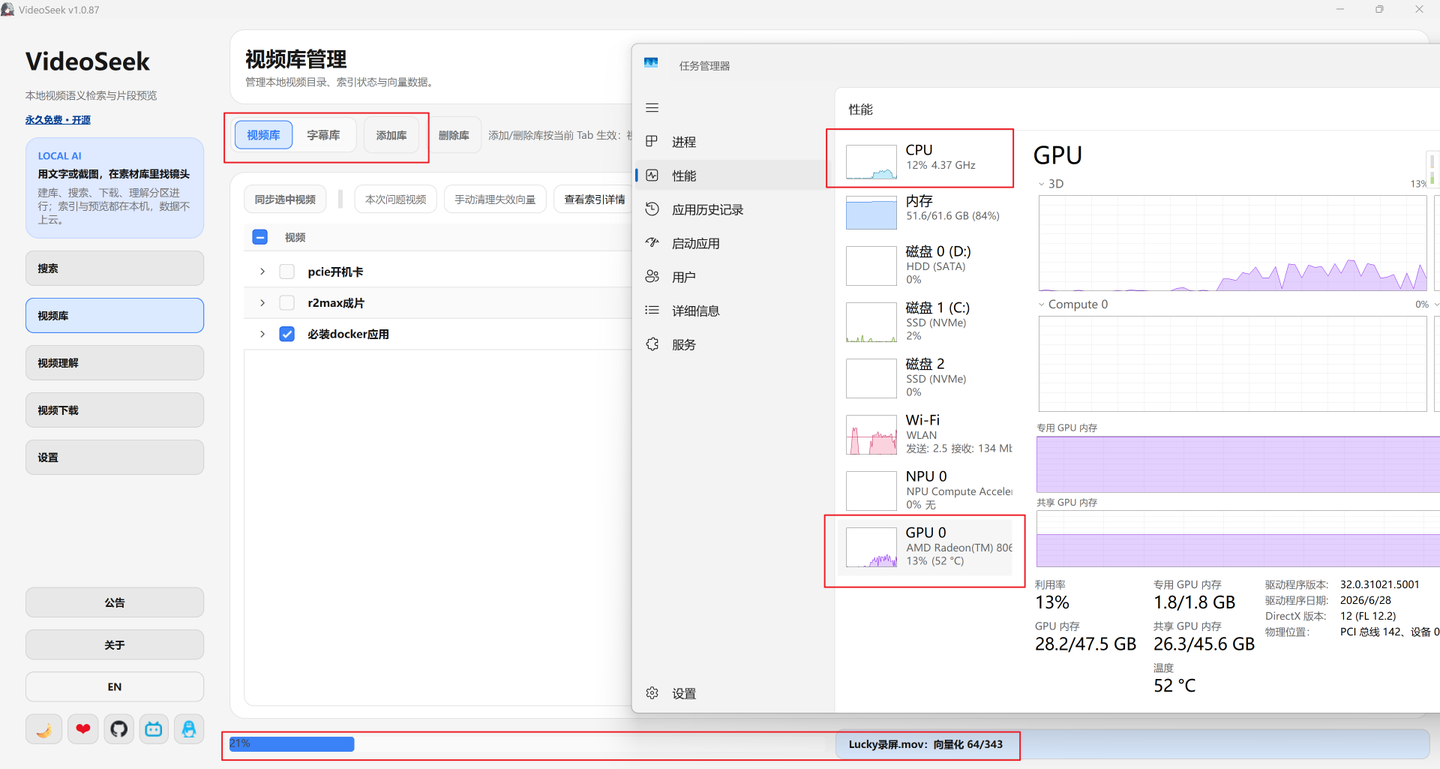Click the Lucky录屏.mov 向量化 status text

coord(925,744)
